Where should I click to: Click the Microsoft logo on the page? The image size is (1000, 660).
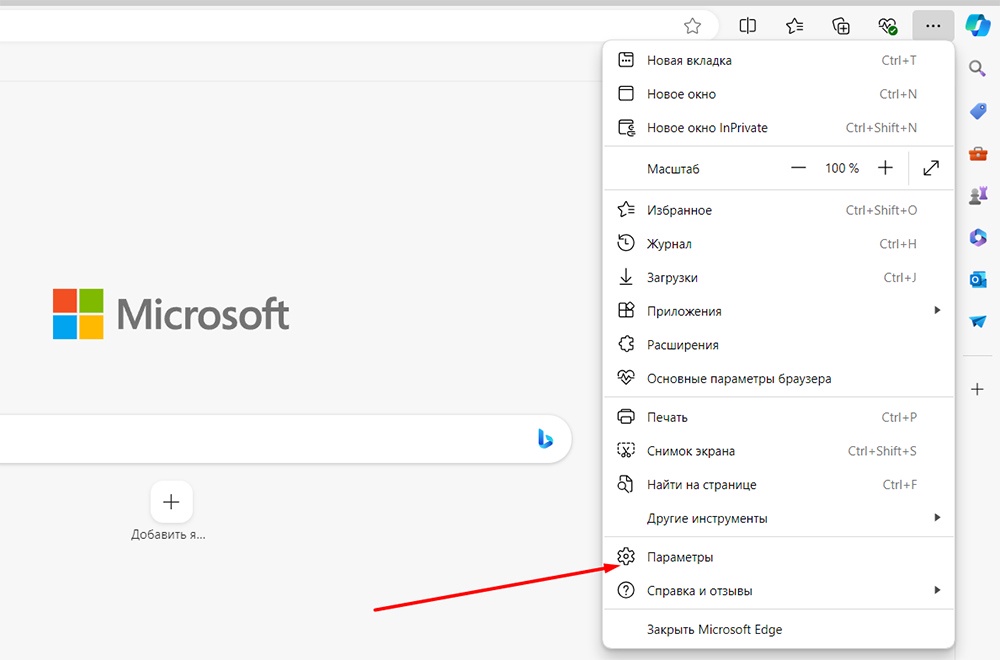[171, 314]
